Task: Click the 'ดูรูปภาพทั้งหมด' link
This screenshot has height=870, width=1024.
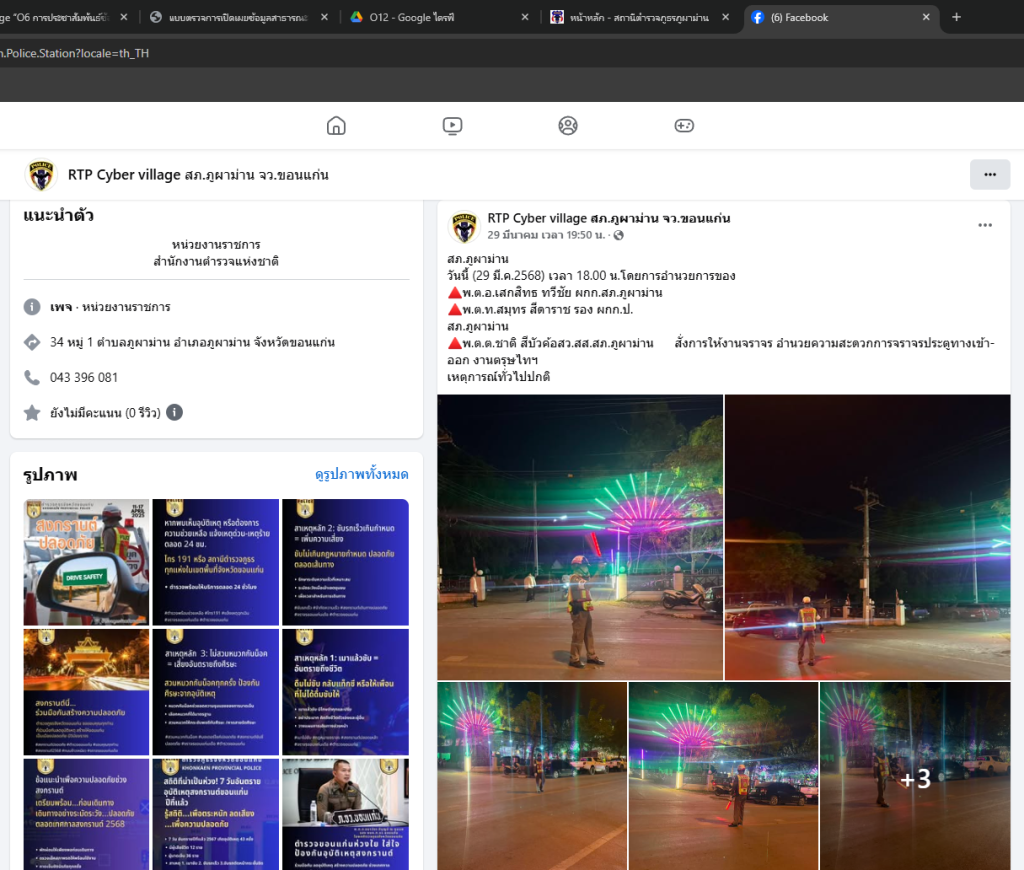Action: point(361,474)
